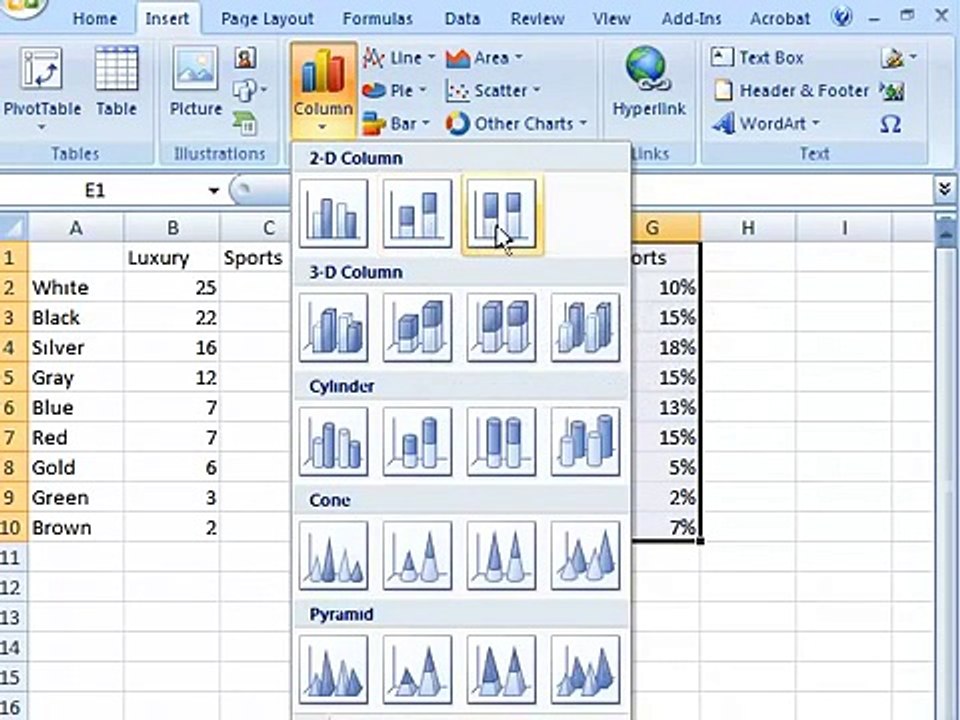Select the Stacked Pyramid chart

[417, 669]
